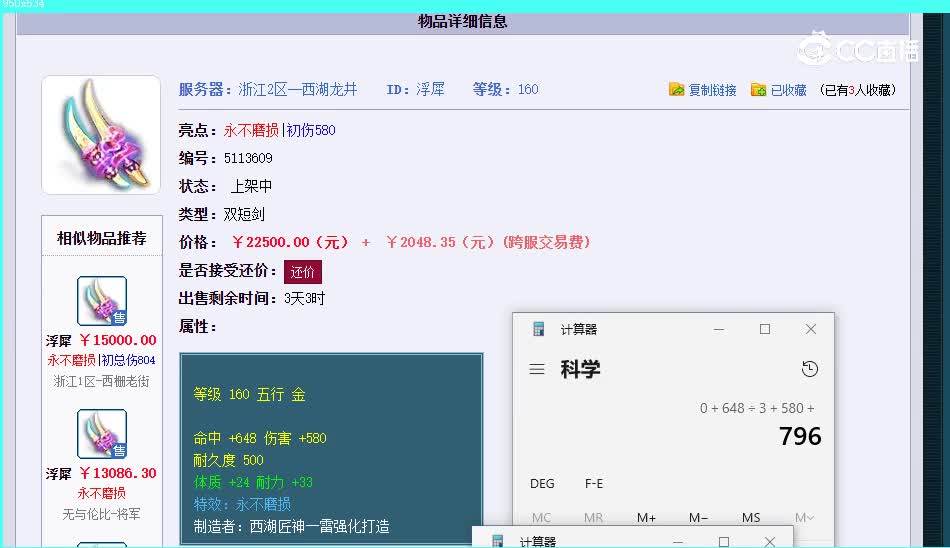Screen dimensions: 950x548
Task: Click the 复制链接 link text
Action: (712, 90)
